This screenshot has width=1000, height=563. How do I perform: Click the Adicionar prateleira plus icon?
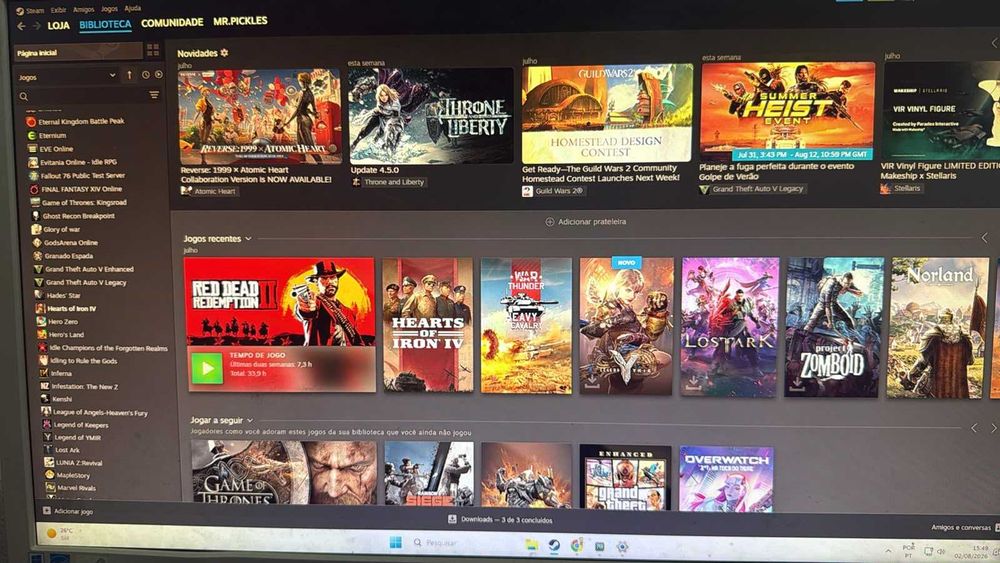(550, 222)
